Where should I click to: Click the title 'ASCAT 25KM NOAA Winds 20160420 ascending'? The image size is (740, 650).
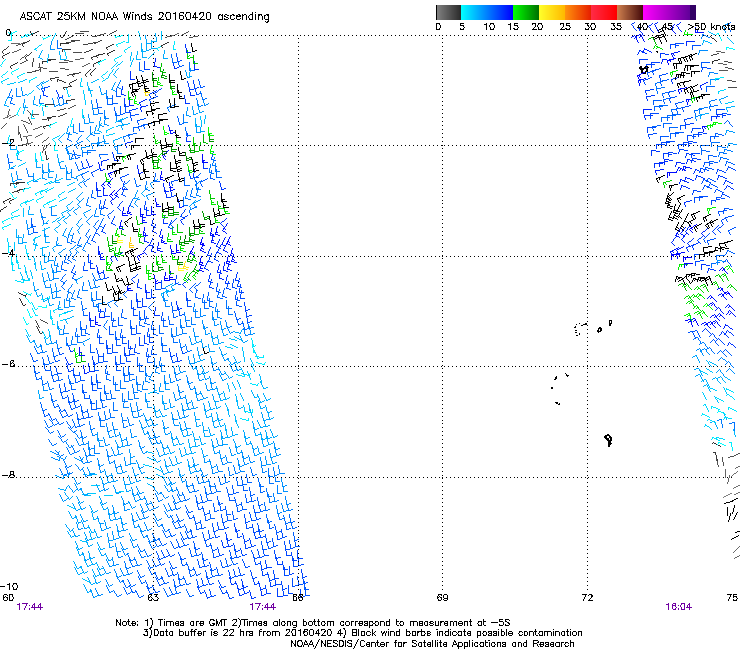point(144,17)
